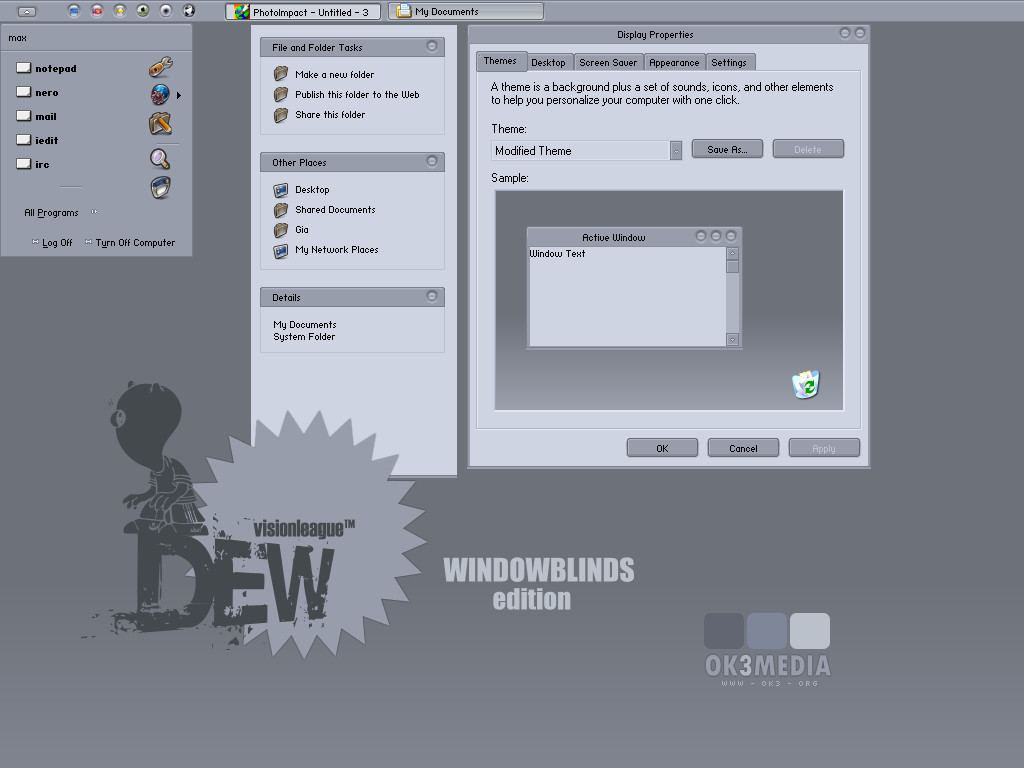Click the wrench icon in start menu
This screenshot has height=768, width=1024.
tap(160, 66)
